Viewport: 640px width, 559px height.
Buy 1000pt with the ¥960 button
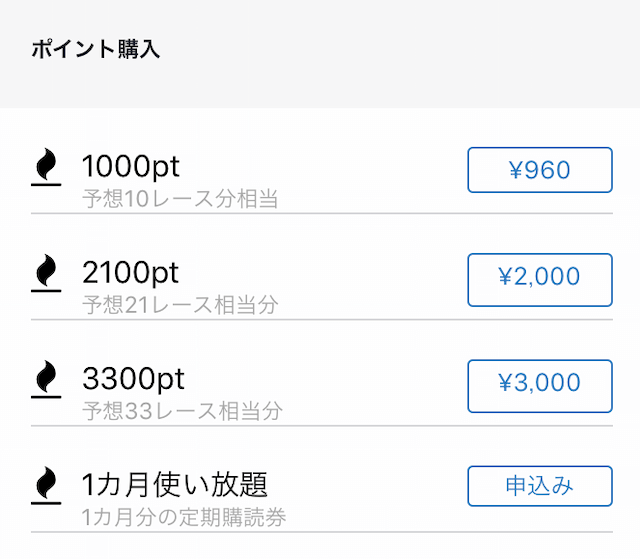pyautogui.click(x=540, y=170)
